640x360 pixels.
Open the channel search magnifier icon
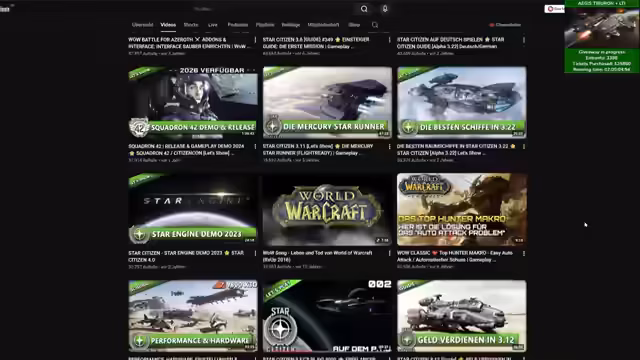click(x=375, y=25)
